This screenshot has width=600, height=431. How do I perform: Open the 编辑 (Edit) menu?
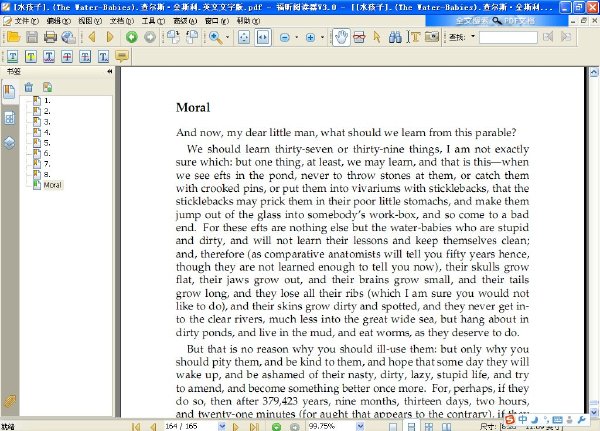coord(58,21)
